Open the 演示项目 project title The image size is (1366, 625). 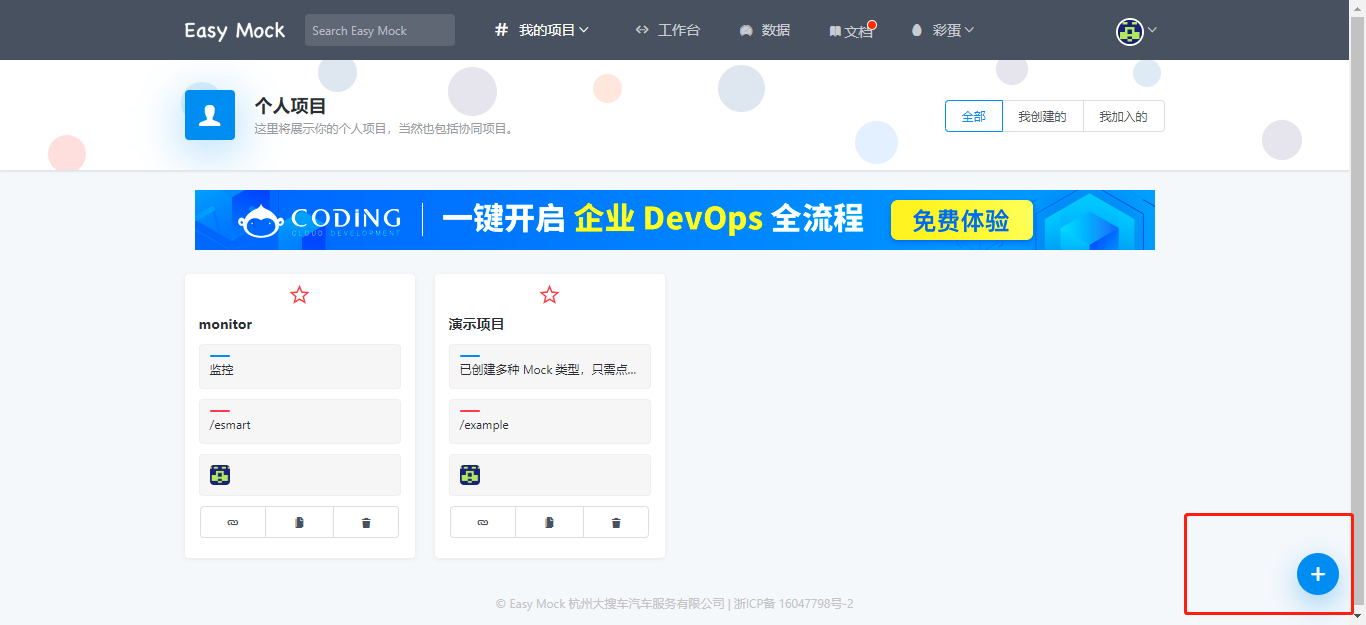(477, 324)
